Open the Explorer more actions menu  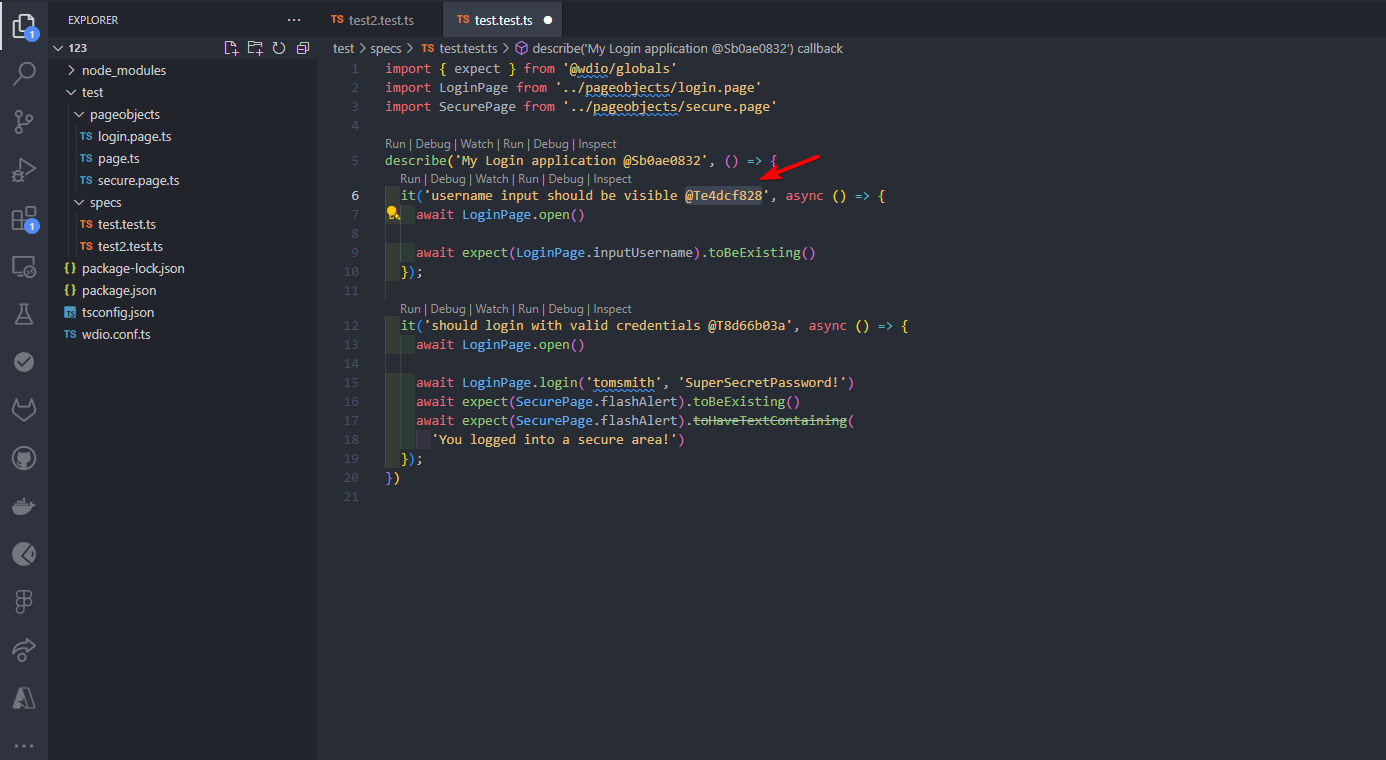293,19
